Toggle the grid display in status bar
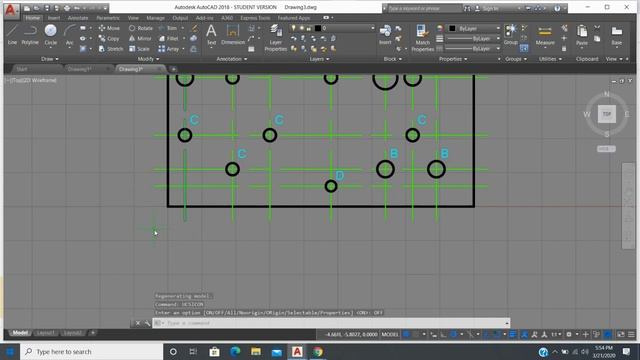 tap(407, 334)
